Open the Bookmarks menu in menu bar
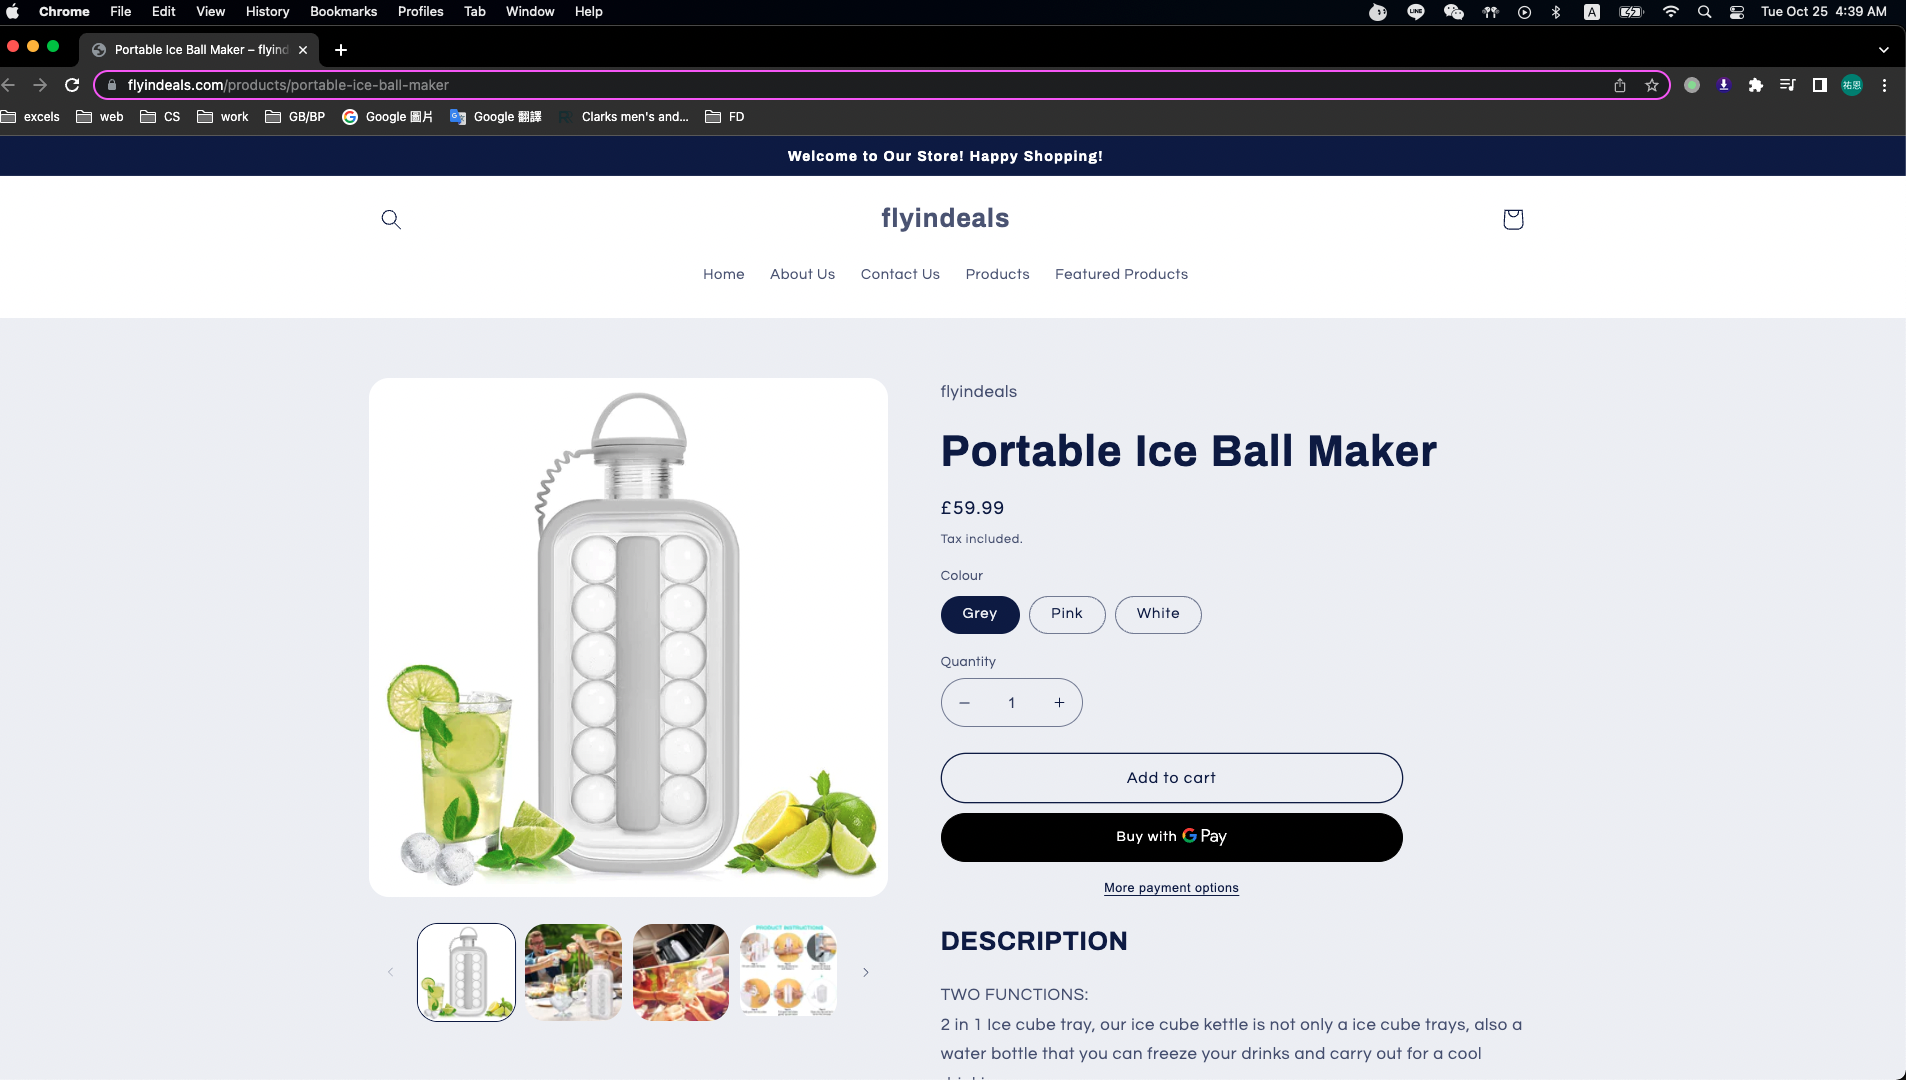1906x1080 pixels. pos(343,11)
